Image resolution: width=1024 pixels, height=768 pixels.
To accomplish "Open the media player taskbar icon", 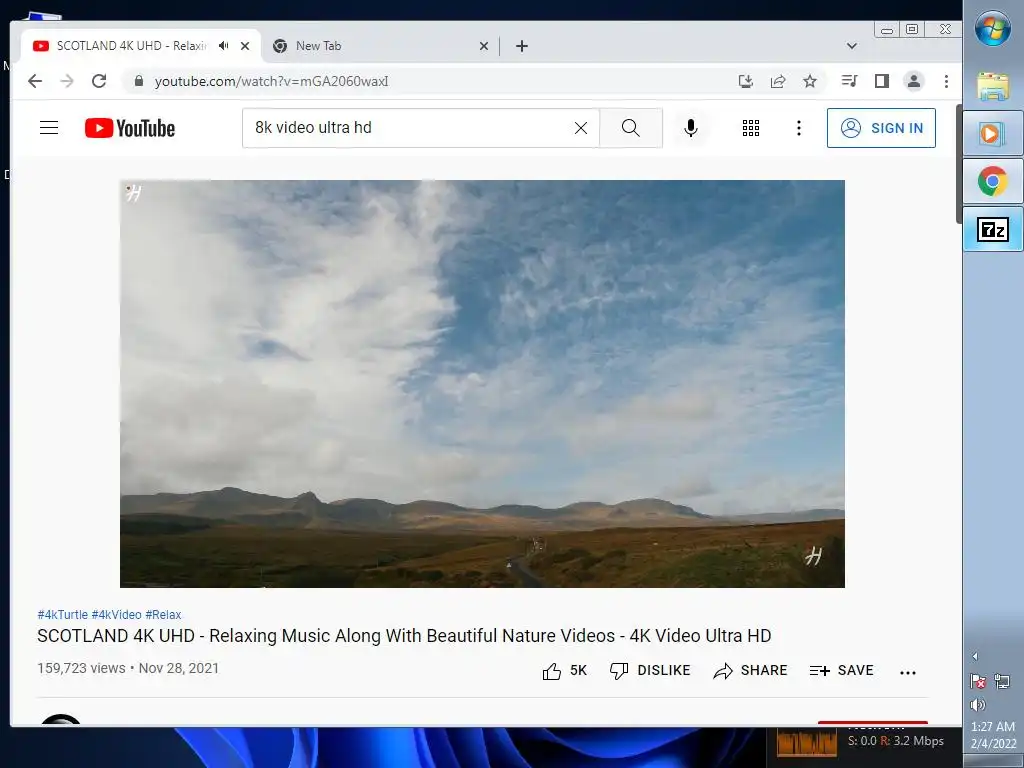I will point(993,133).
